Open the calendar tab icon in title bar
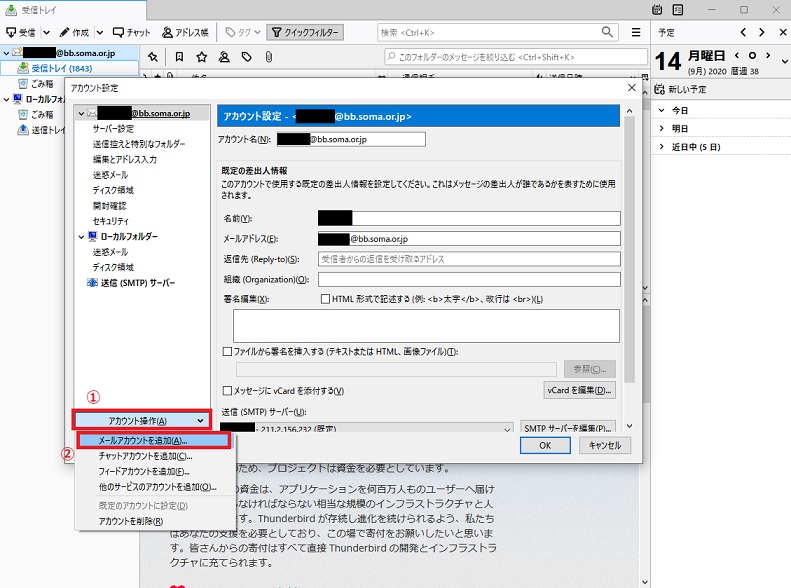Image resolution: width=791 pixels, height=588 pixels. pos(657,10)
